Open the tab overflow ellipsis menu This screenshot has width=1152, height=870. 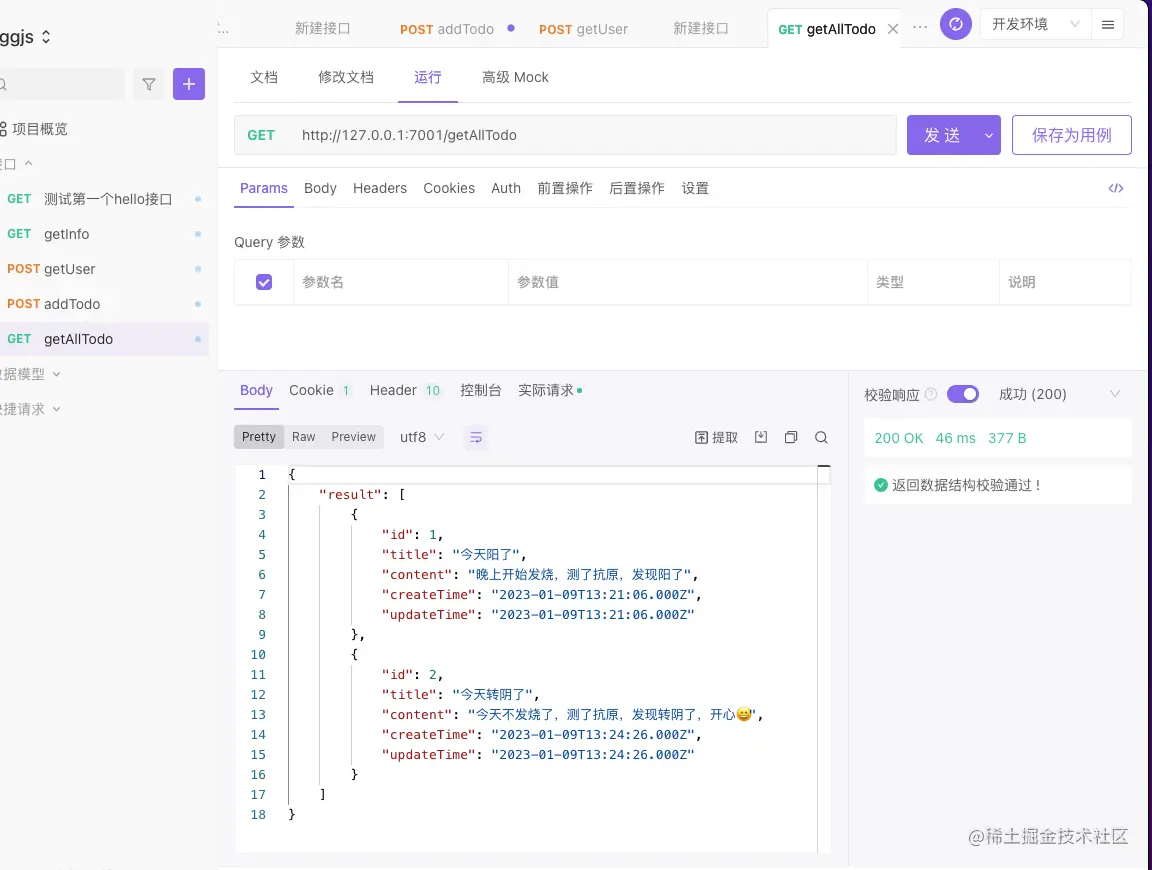tap(920, 27)
